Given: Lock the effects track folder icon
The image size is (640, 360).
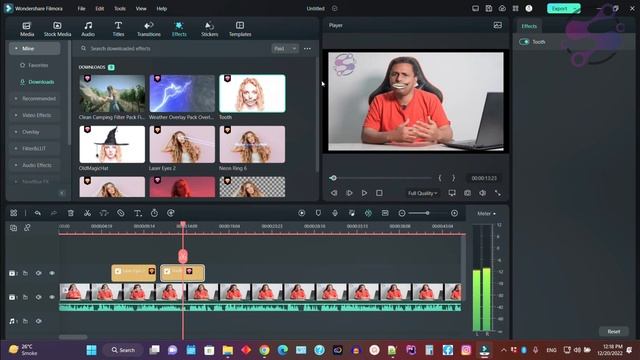Looking at the screenshot, I should tap(25, 273).
